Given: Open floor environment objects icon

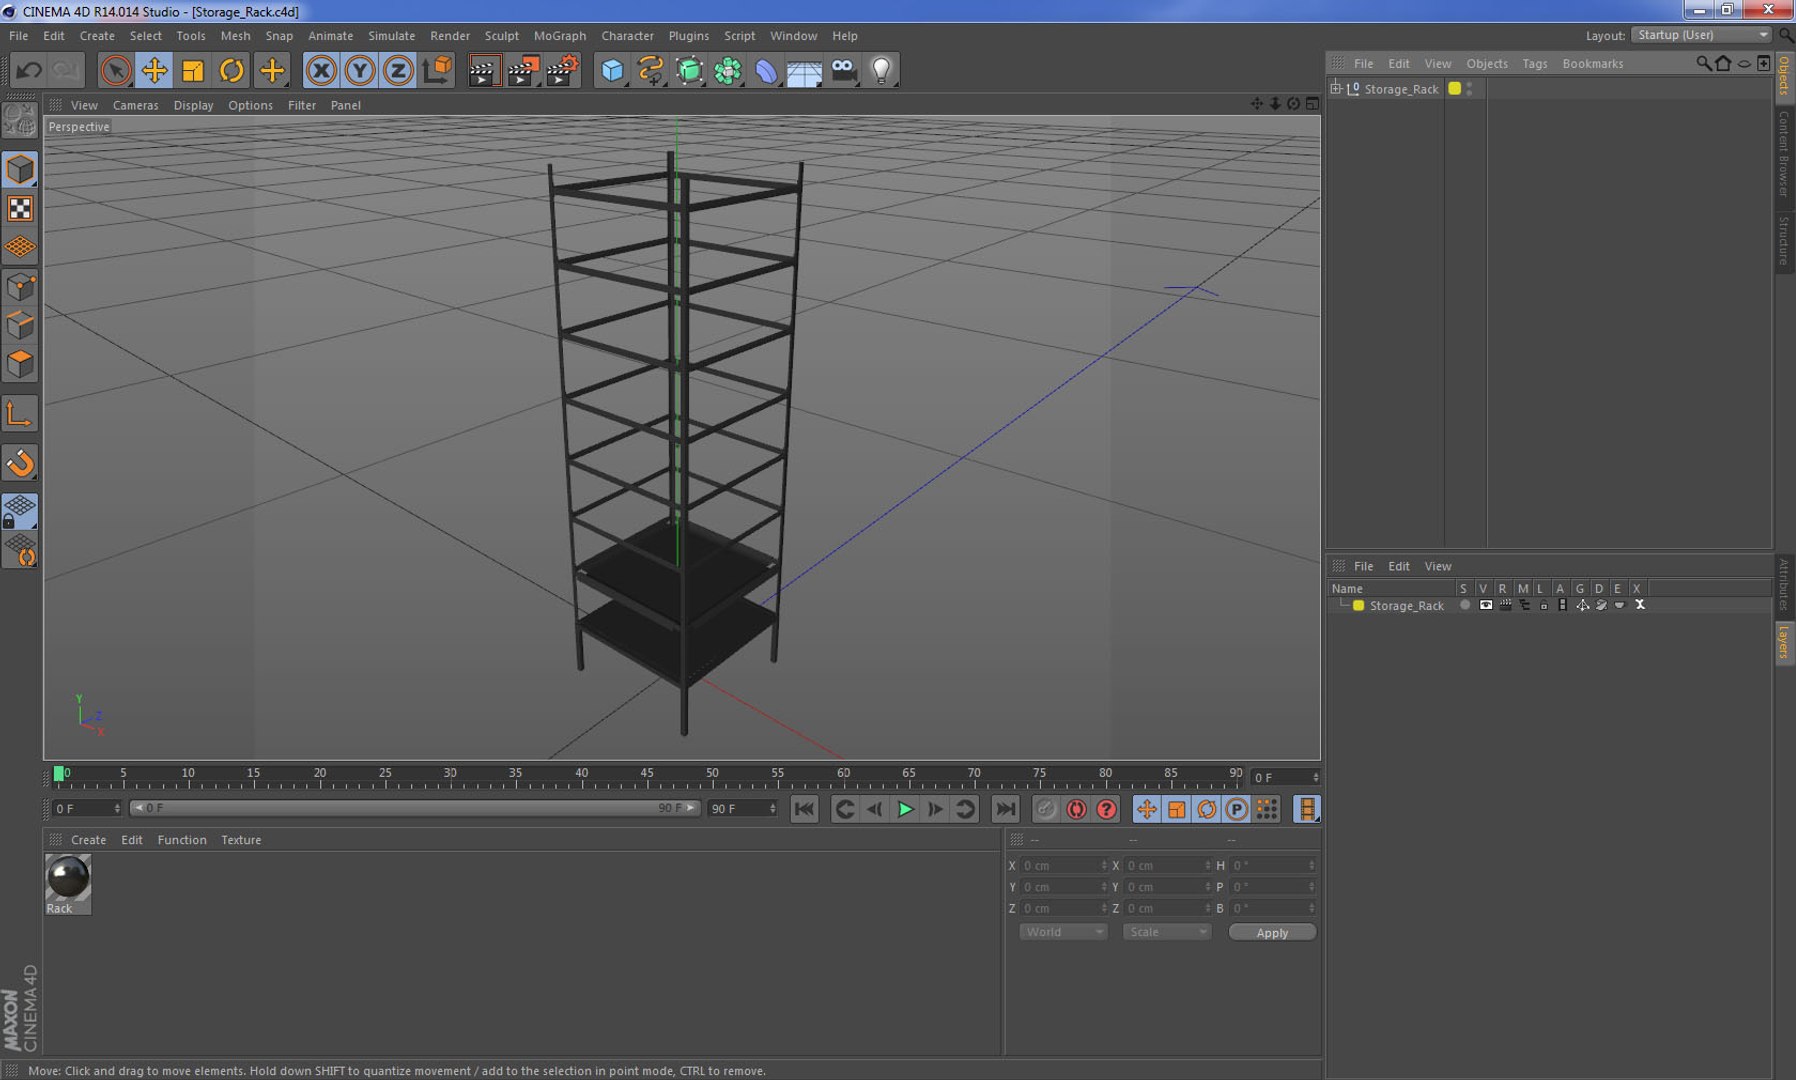Looking at the screenshot, I should pos(804,70).
